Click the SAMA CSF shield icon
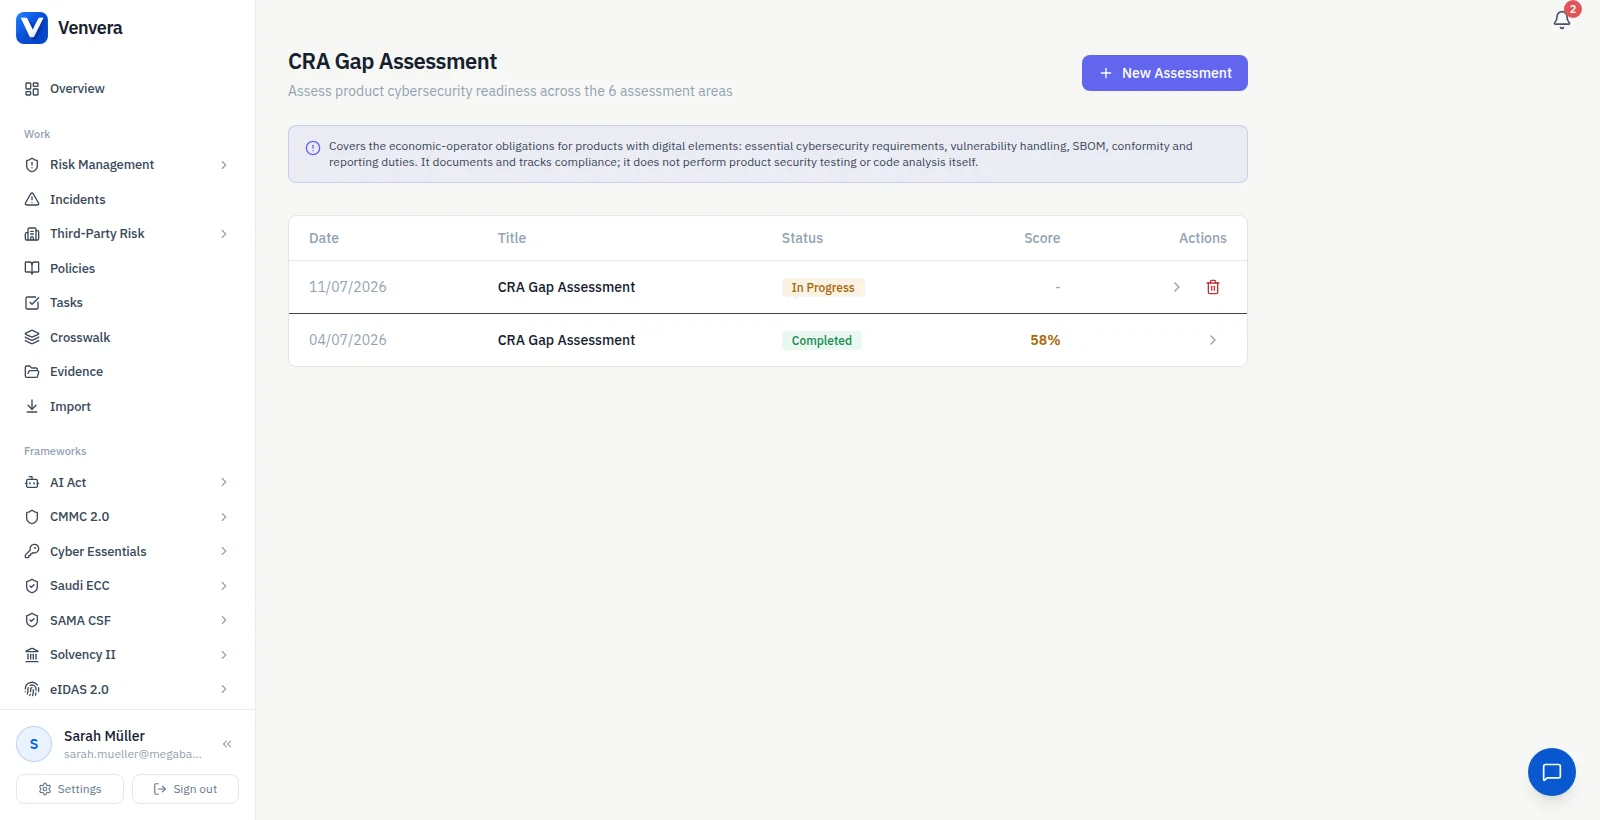 coord(32,620)
